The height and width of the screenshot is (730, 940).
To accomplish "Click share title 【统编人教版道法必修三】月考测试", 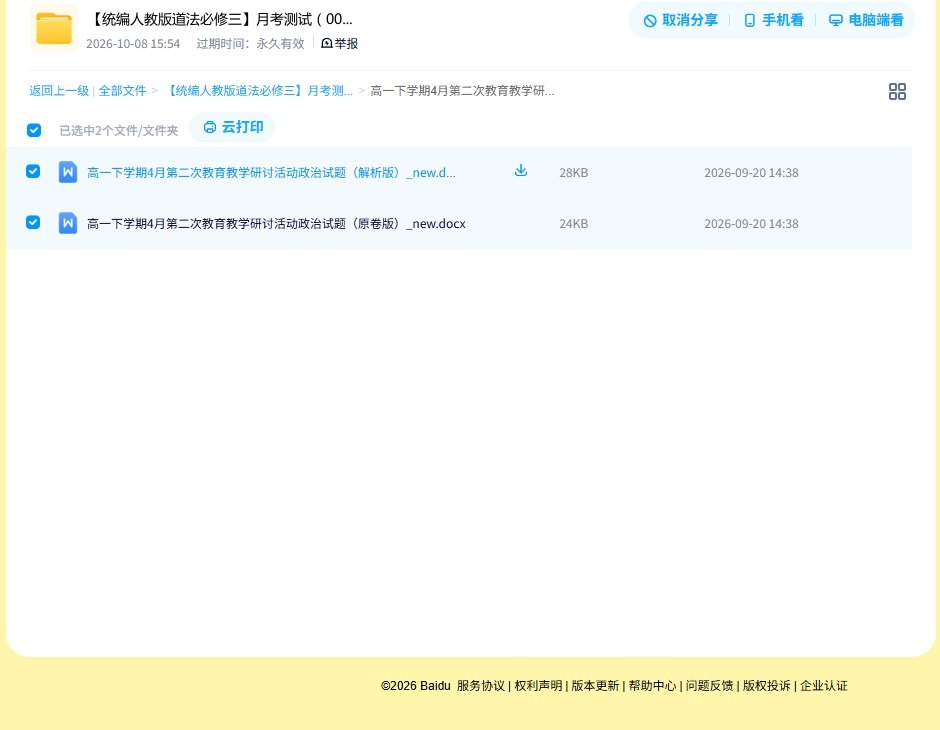I will (x=219, y=19).
